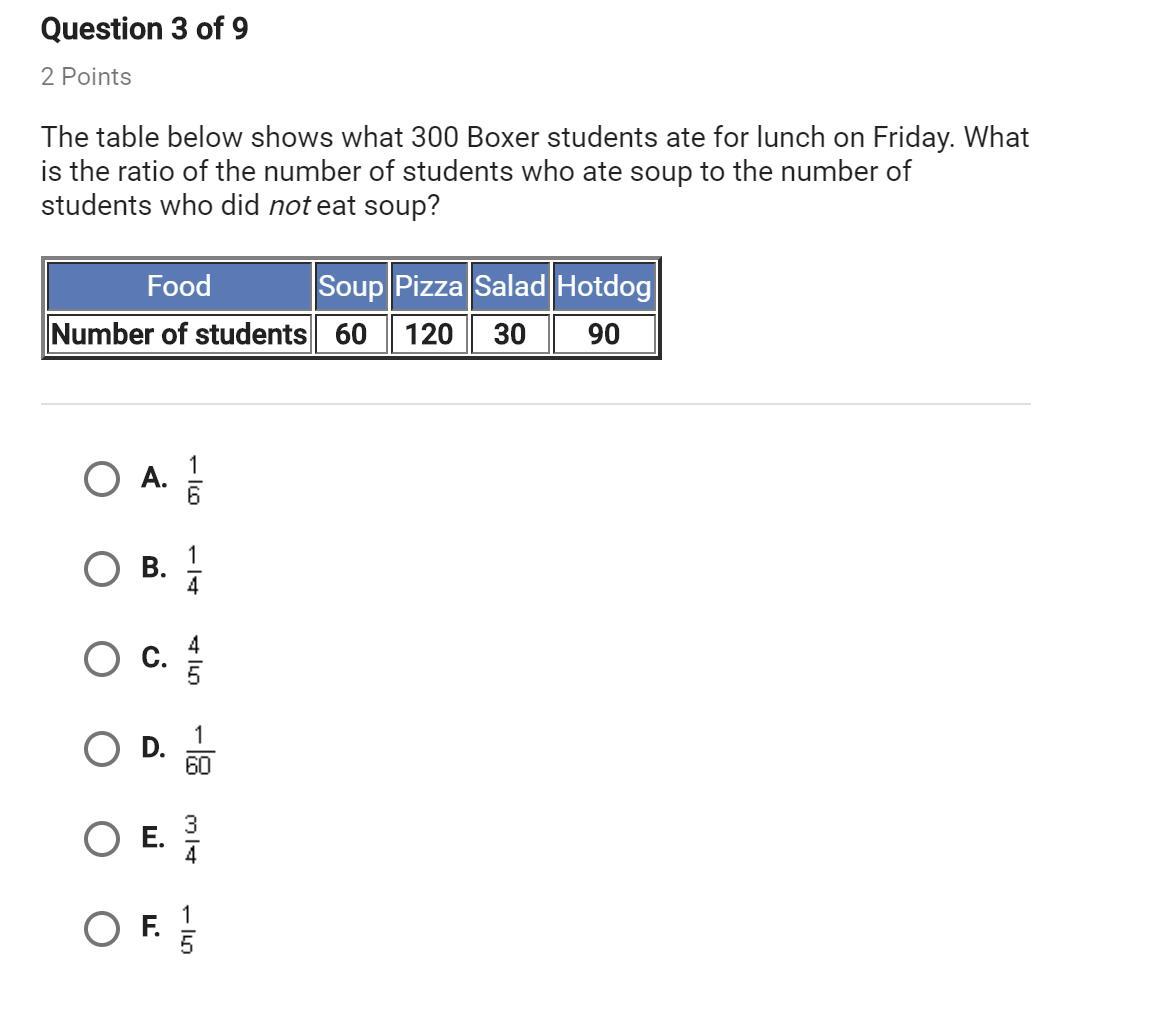Click the "Salad" column header
Screen dimensions: 1171x1016
coord(510,286)
